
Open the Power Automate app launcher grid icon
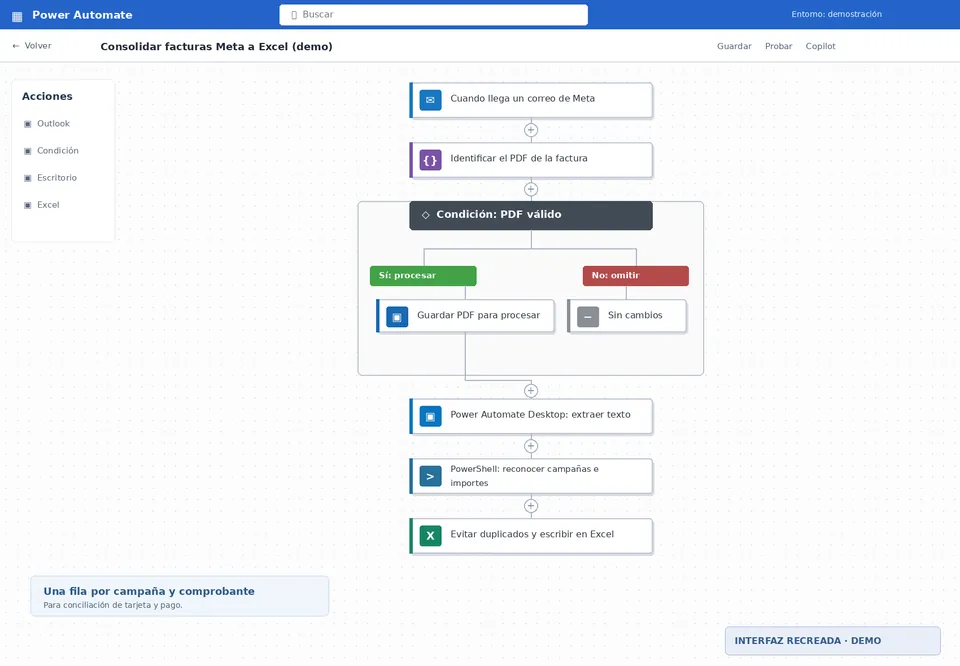click(17, 16)
